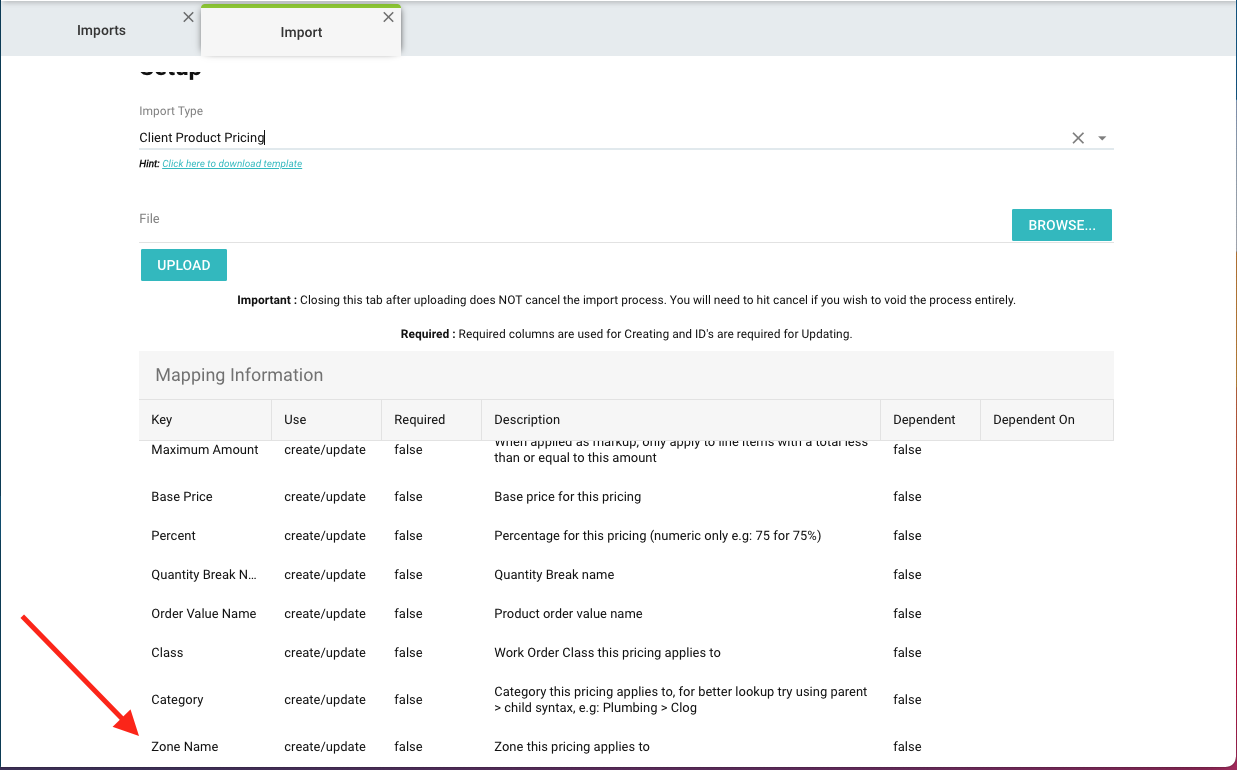Click the Required column header
1237x770 pixels.
click(419, 420)
